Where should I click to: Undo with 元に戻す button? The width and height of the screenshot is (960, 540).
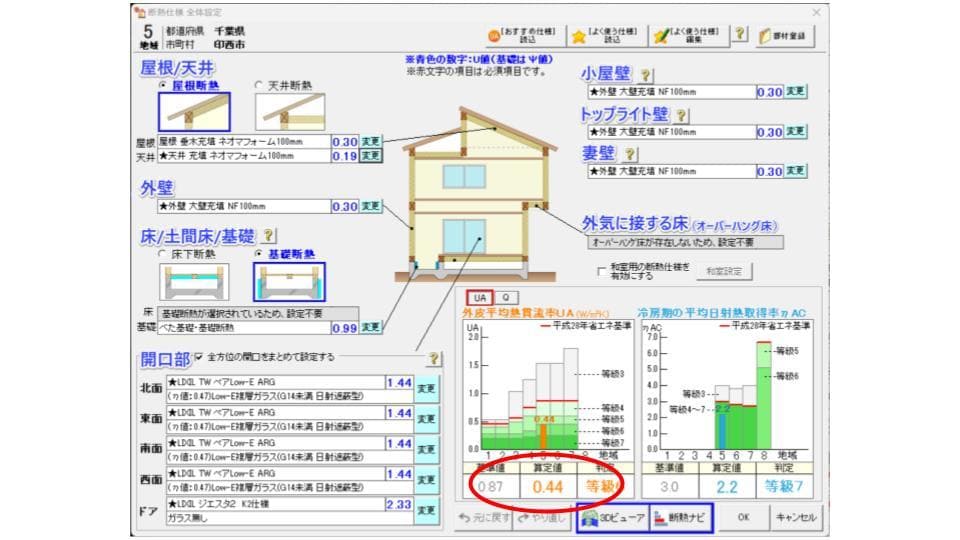click(x=484, y=518)
